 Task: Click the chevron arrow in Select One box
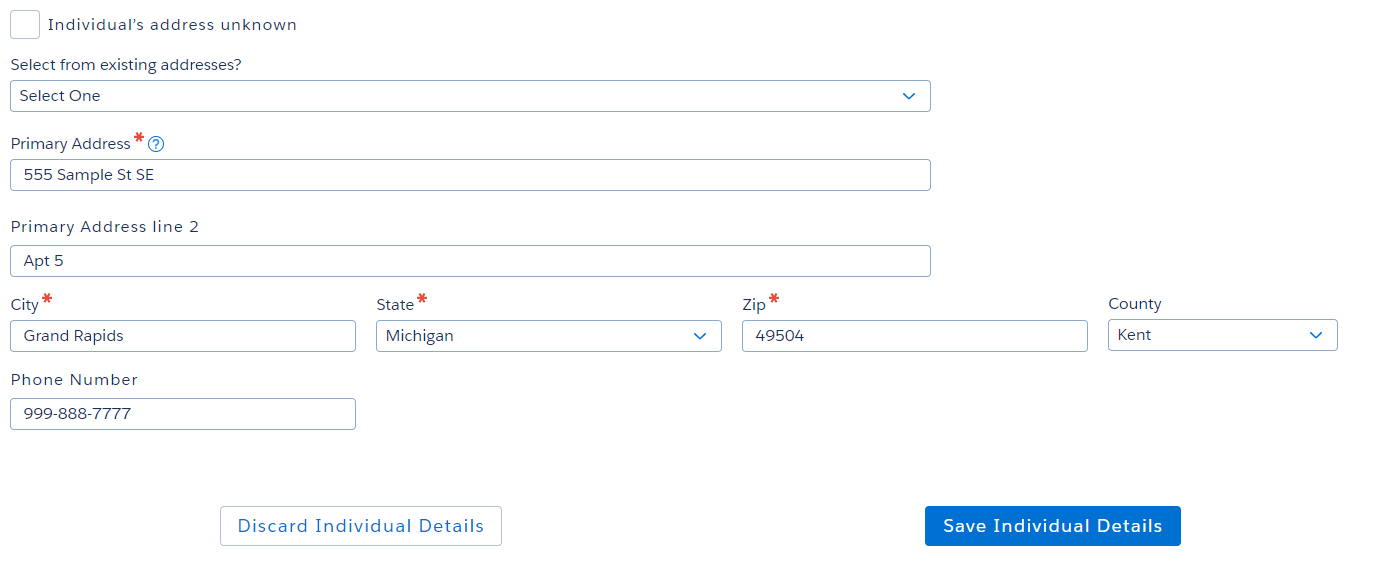click(x=908, y=96)
